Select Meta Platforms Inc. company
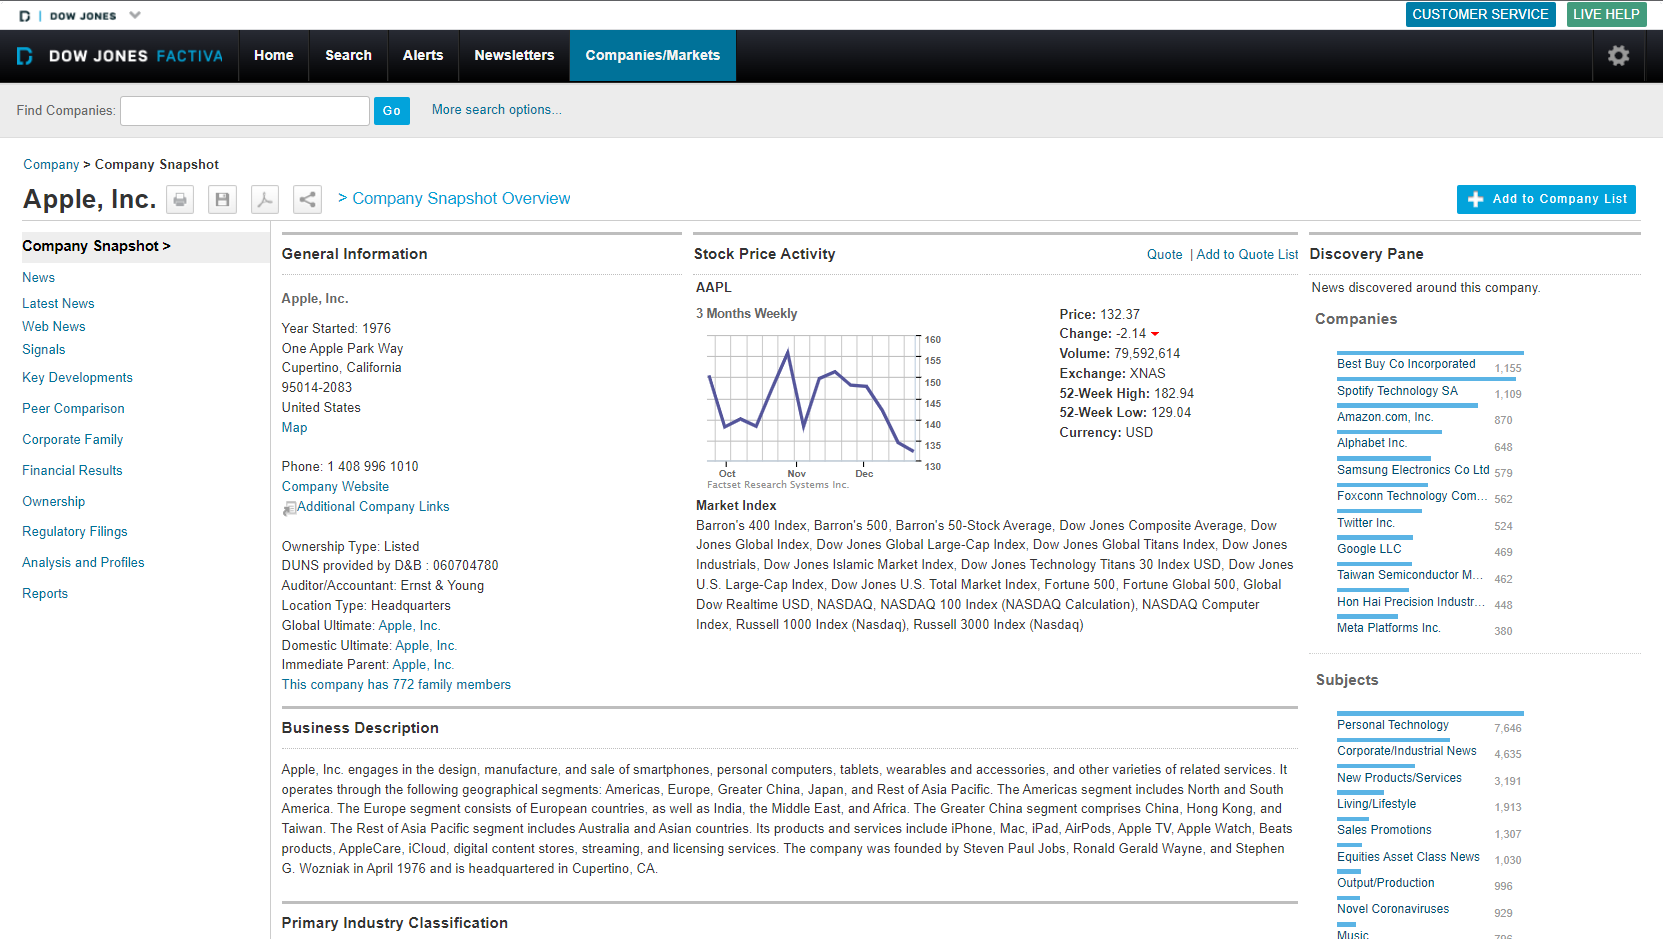Viewport: 1663px width, 939px height. tap(1389, 628)
